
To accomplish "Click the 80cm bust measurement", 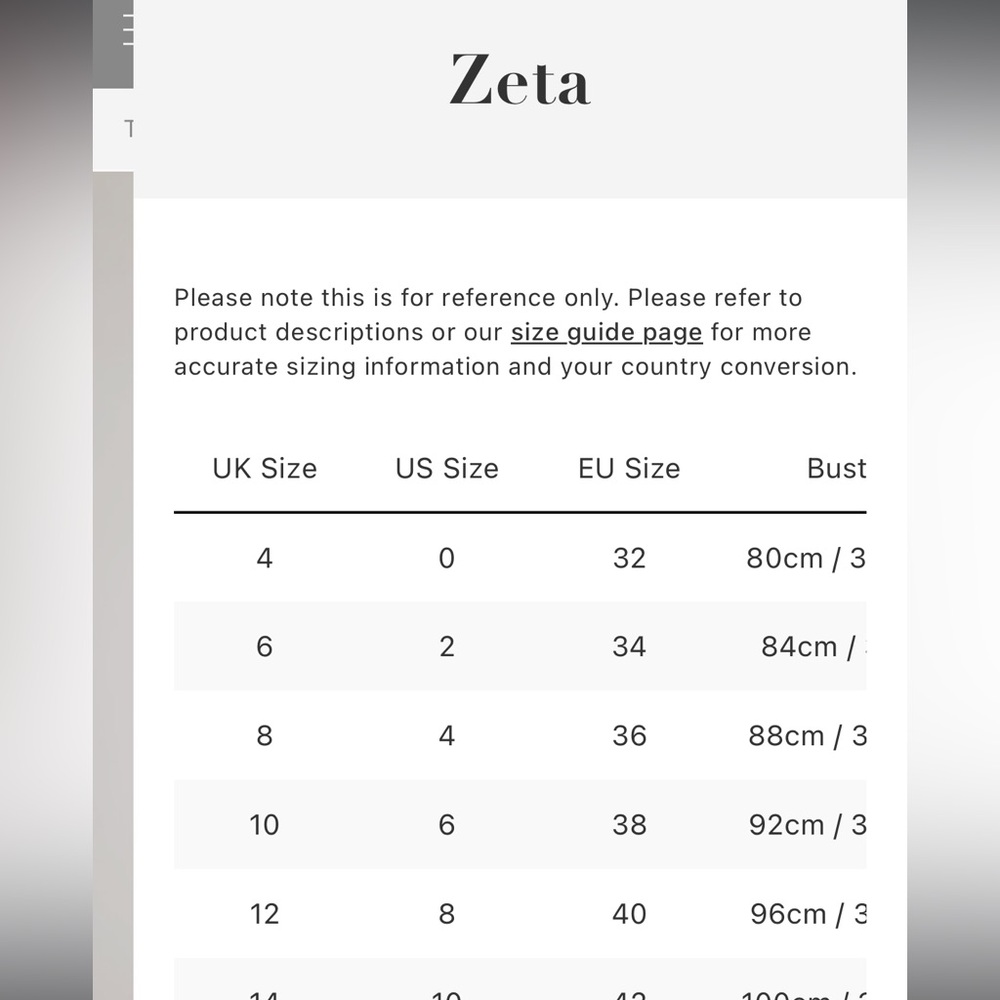I will tap(806, 558).
